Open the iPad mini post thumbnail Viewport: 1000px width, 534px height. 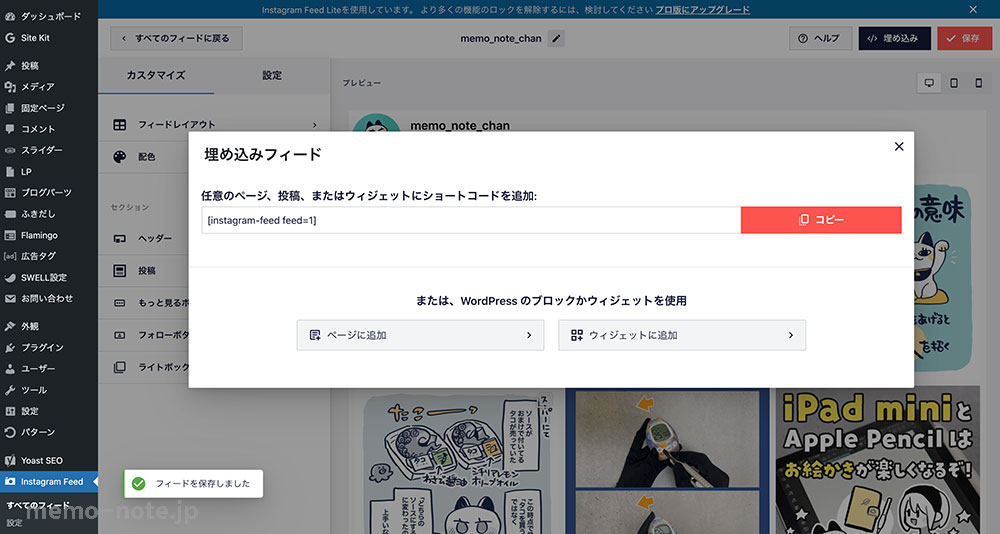[x=878, y=461]
